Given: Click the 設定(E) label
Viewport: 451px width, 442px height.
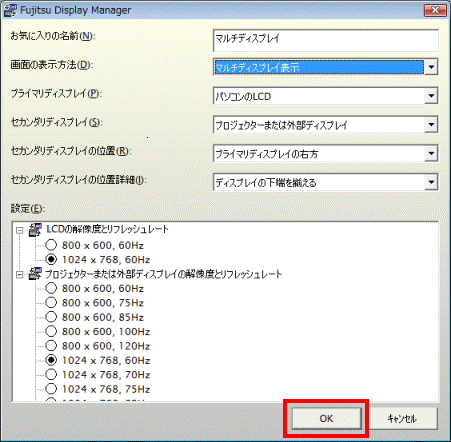Looking at the screenshot, I should [28, 209].
